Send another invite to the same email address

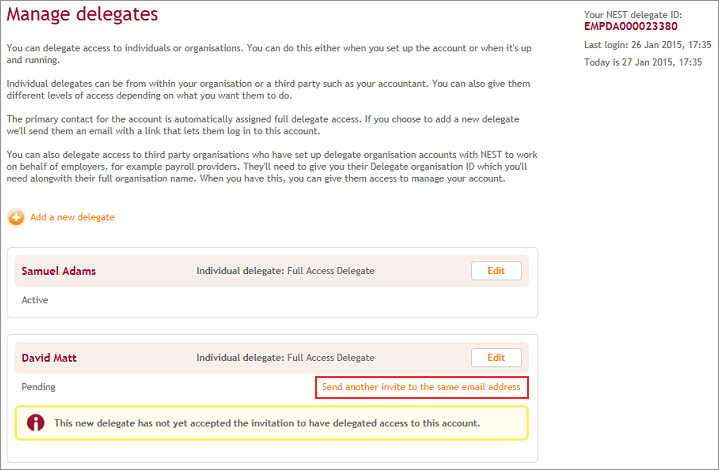pos(421,387)
